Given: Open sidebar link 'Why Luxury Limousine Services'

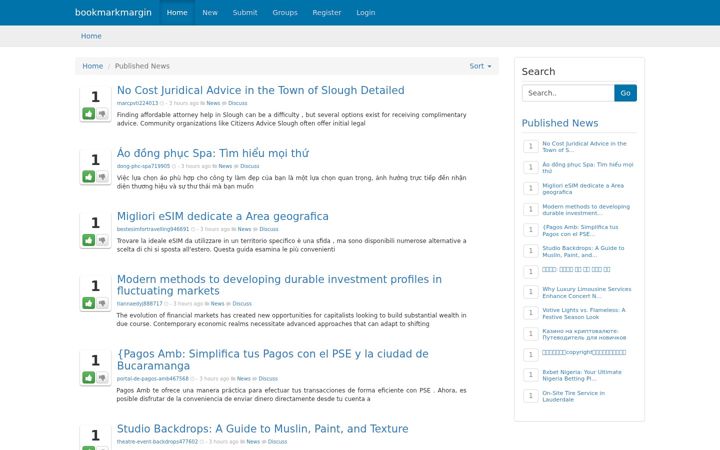Looking at the screenshot, I should (x=586, y=292).
